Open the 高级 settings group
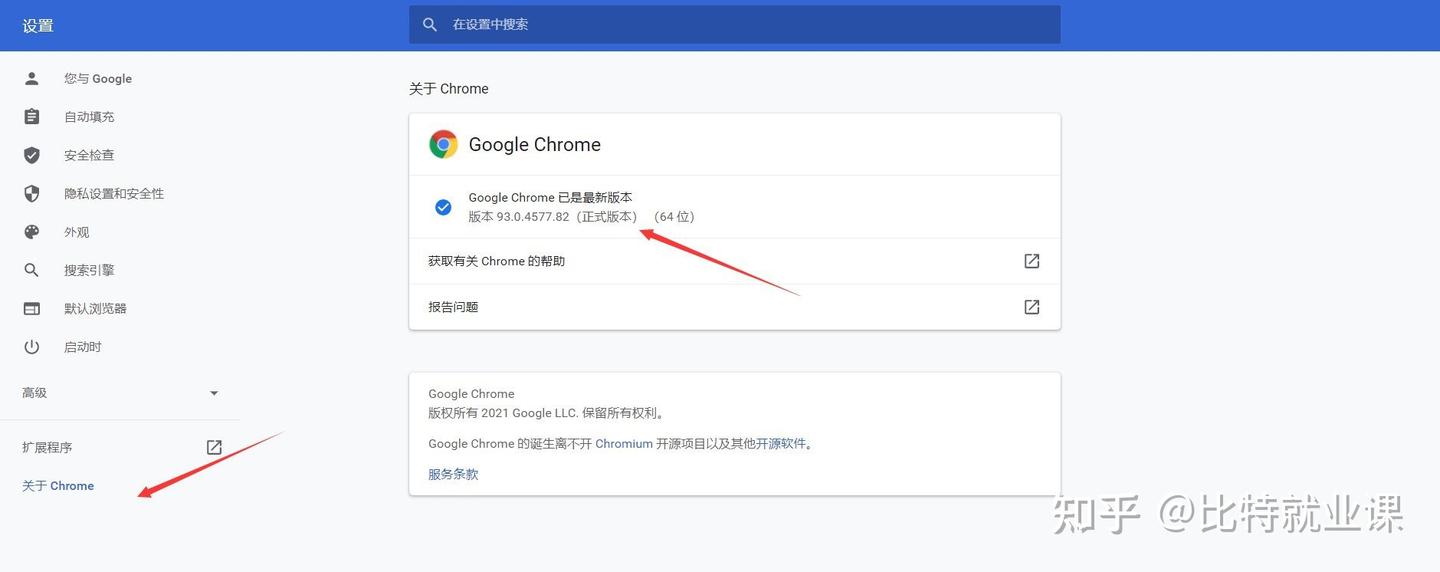Viewport: 1440px width, 572px height. 120,393
